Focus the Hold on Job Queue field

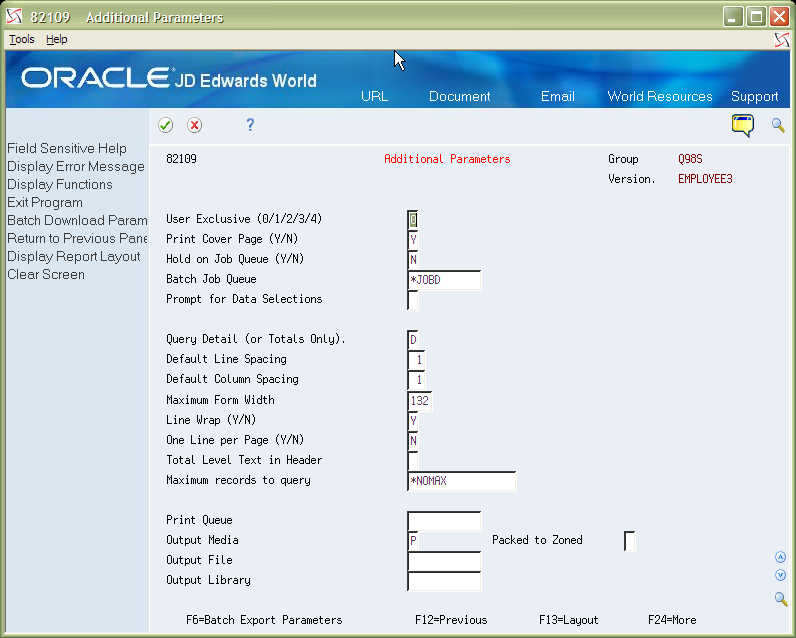pos(413,260)
